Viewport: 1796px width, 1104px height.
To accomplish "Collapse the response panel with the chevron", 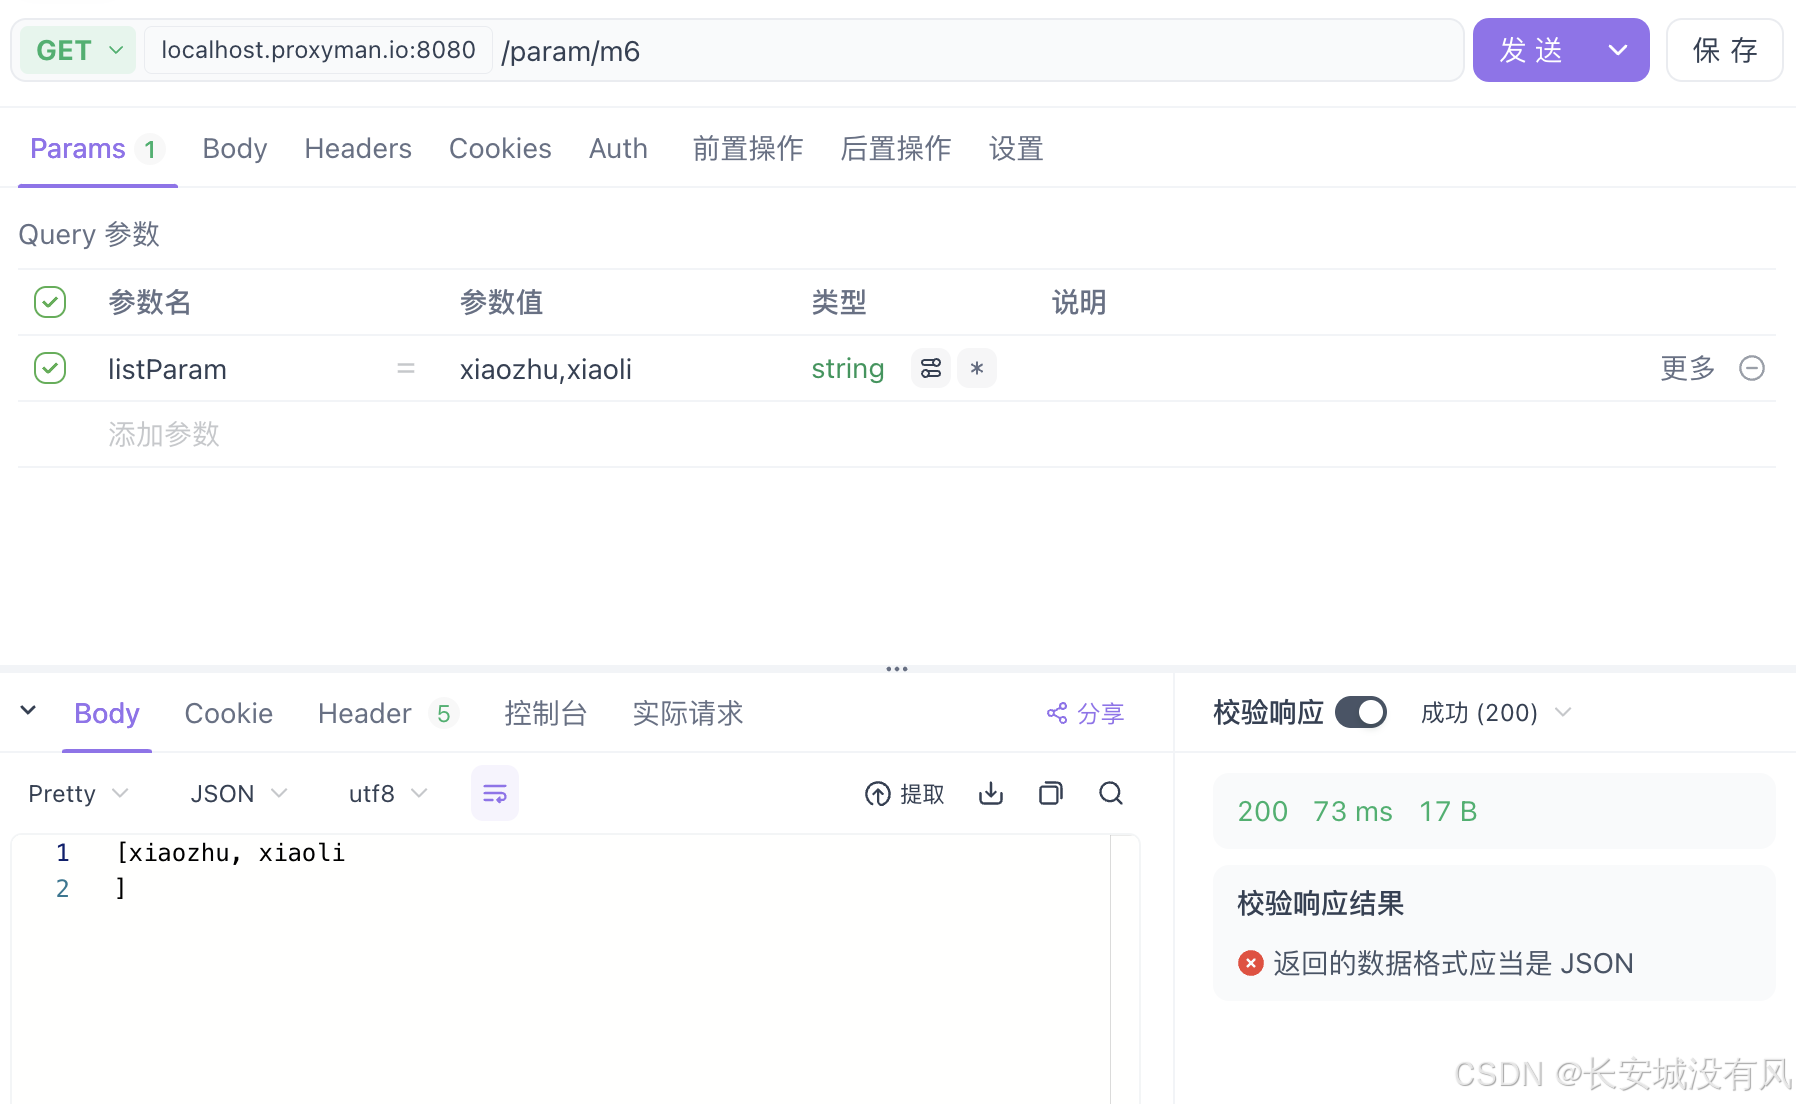I will [28, 711].
